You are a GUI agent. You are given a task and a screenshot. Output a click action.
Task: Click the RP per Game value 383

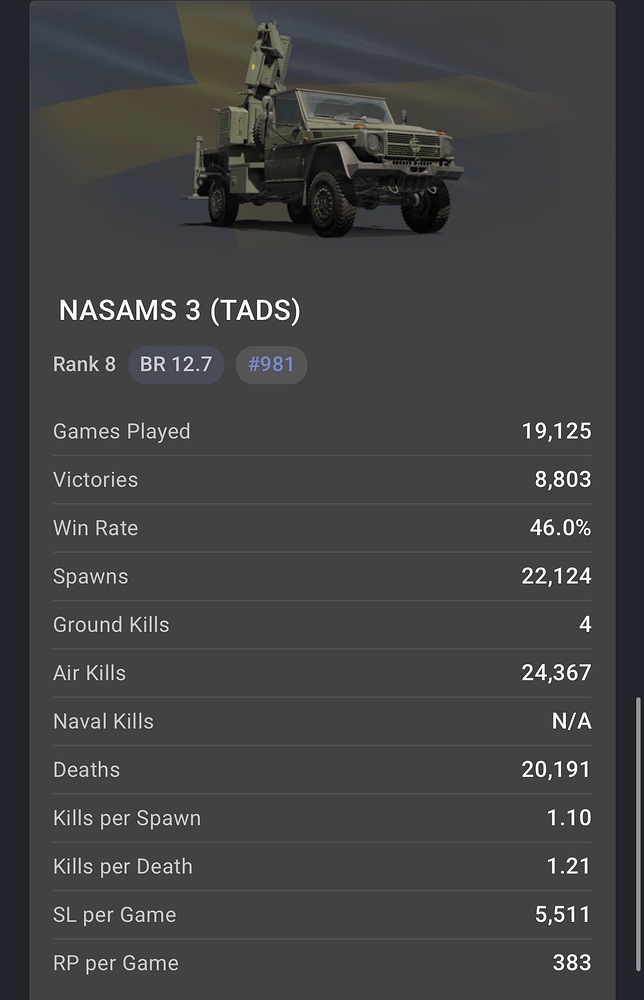point(572,963)
